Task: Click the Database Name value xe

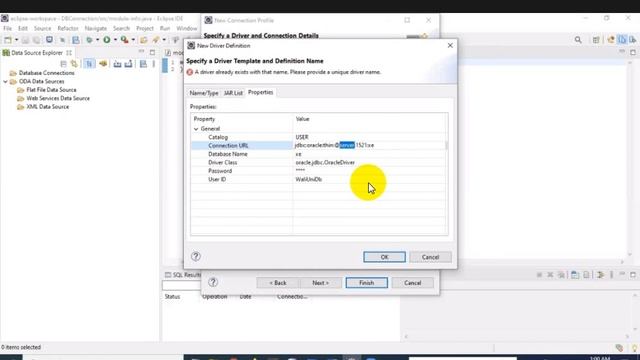Action: (298, 154)
